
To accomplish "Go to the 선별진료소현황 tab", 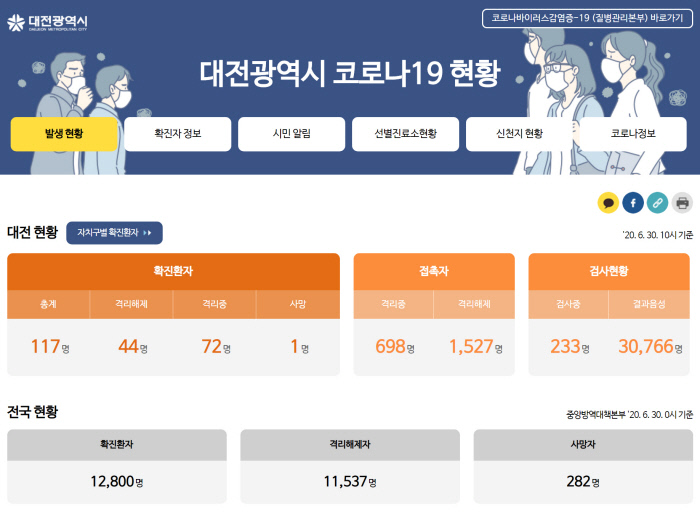I will coord(405,134).
